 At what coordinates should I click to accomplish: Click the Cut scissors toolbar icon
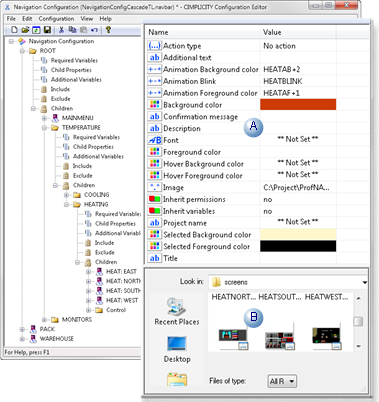(x=61, y=30)
